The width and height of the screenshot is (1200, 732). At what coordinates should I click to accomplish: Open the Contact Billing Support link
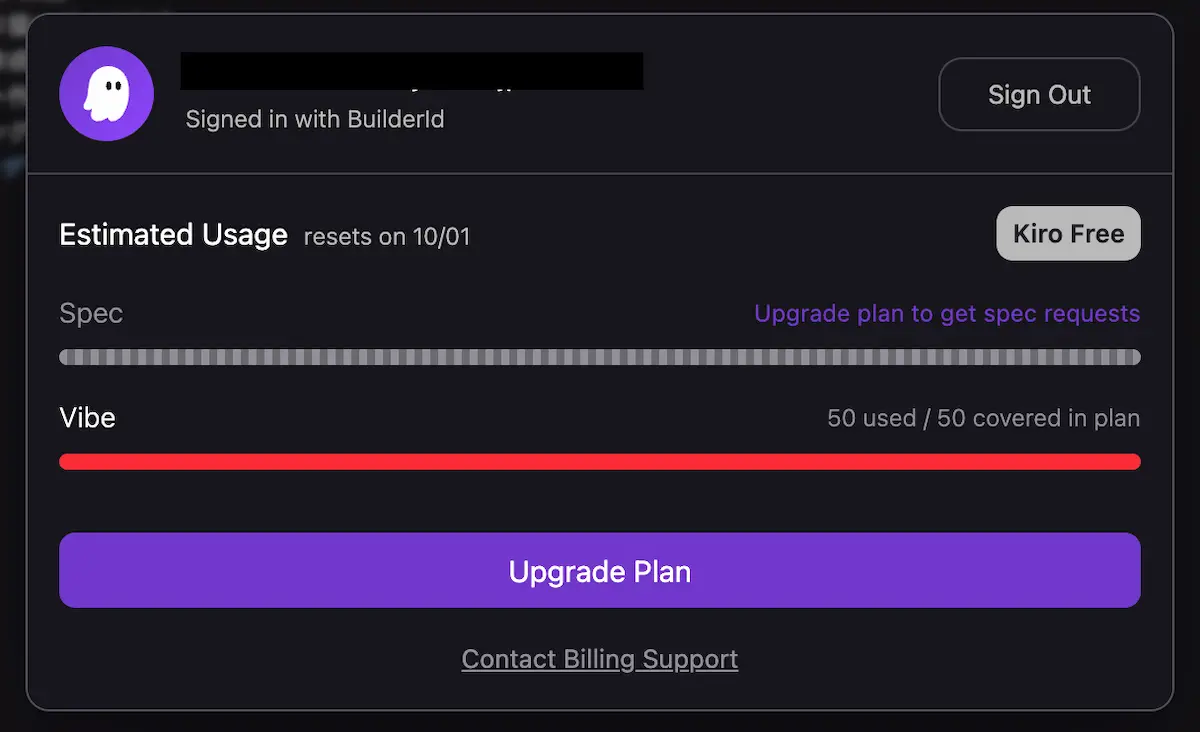600,660
